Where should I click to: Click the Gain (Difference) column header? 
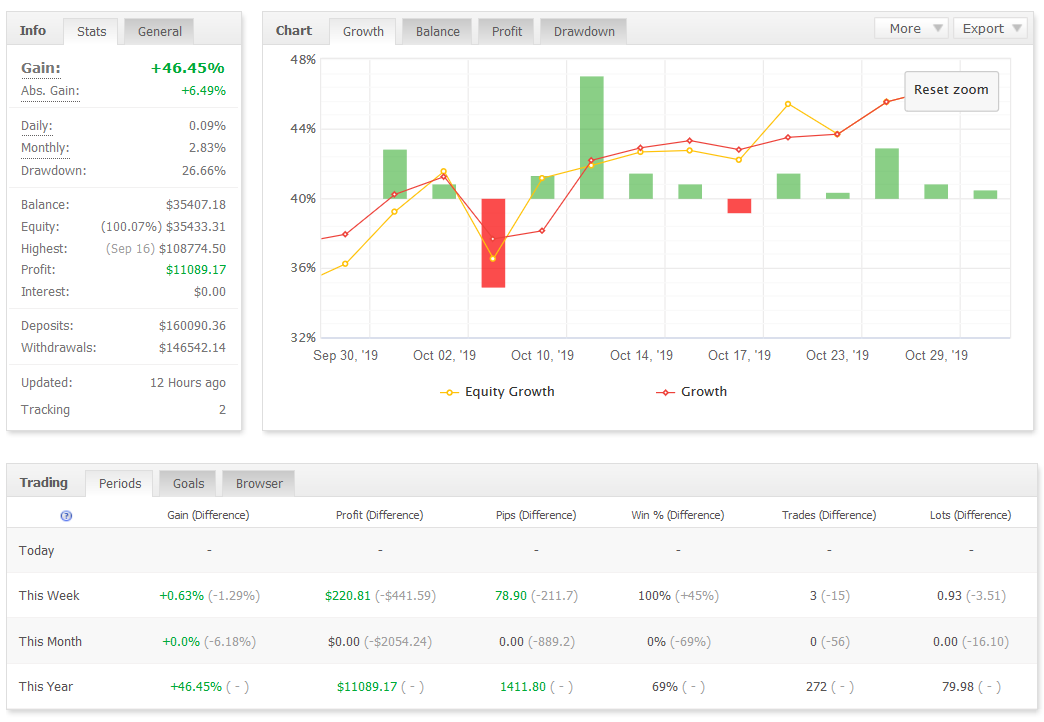pyautogui.click(x=208, y=515)
